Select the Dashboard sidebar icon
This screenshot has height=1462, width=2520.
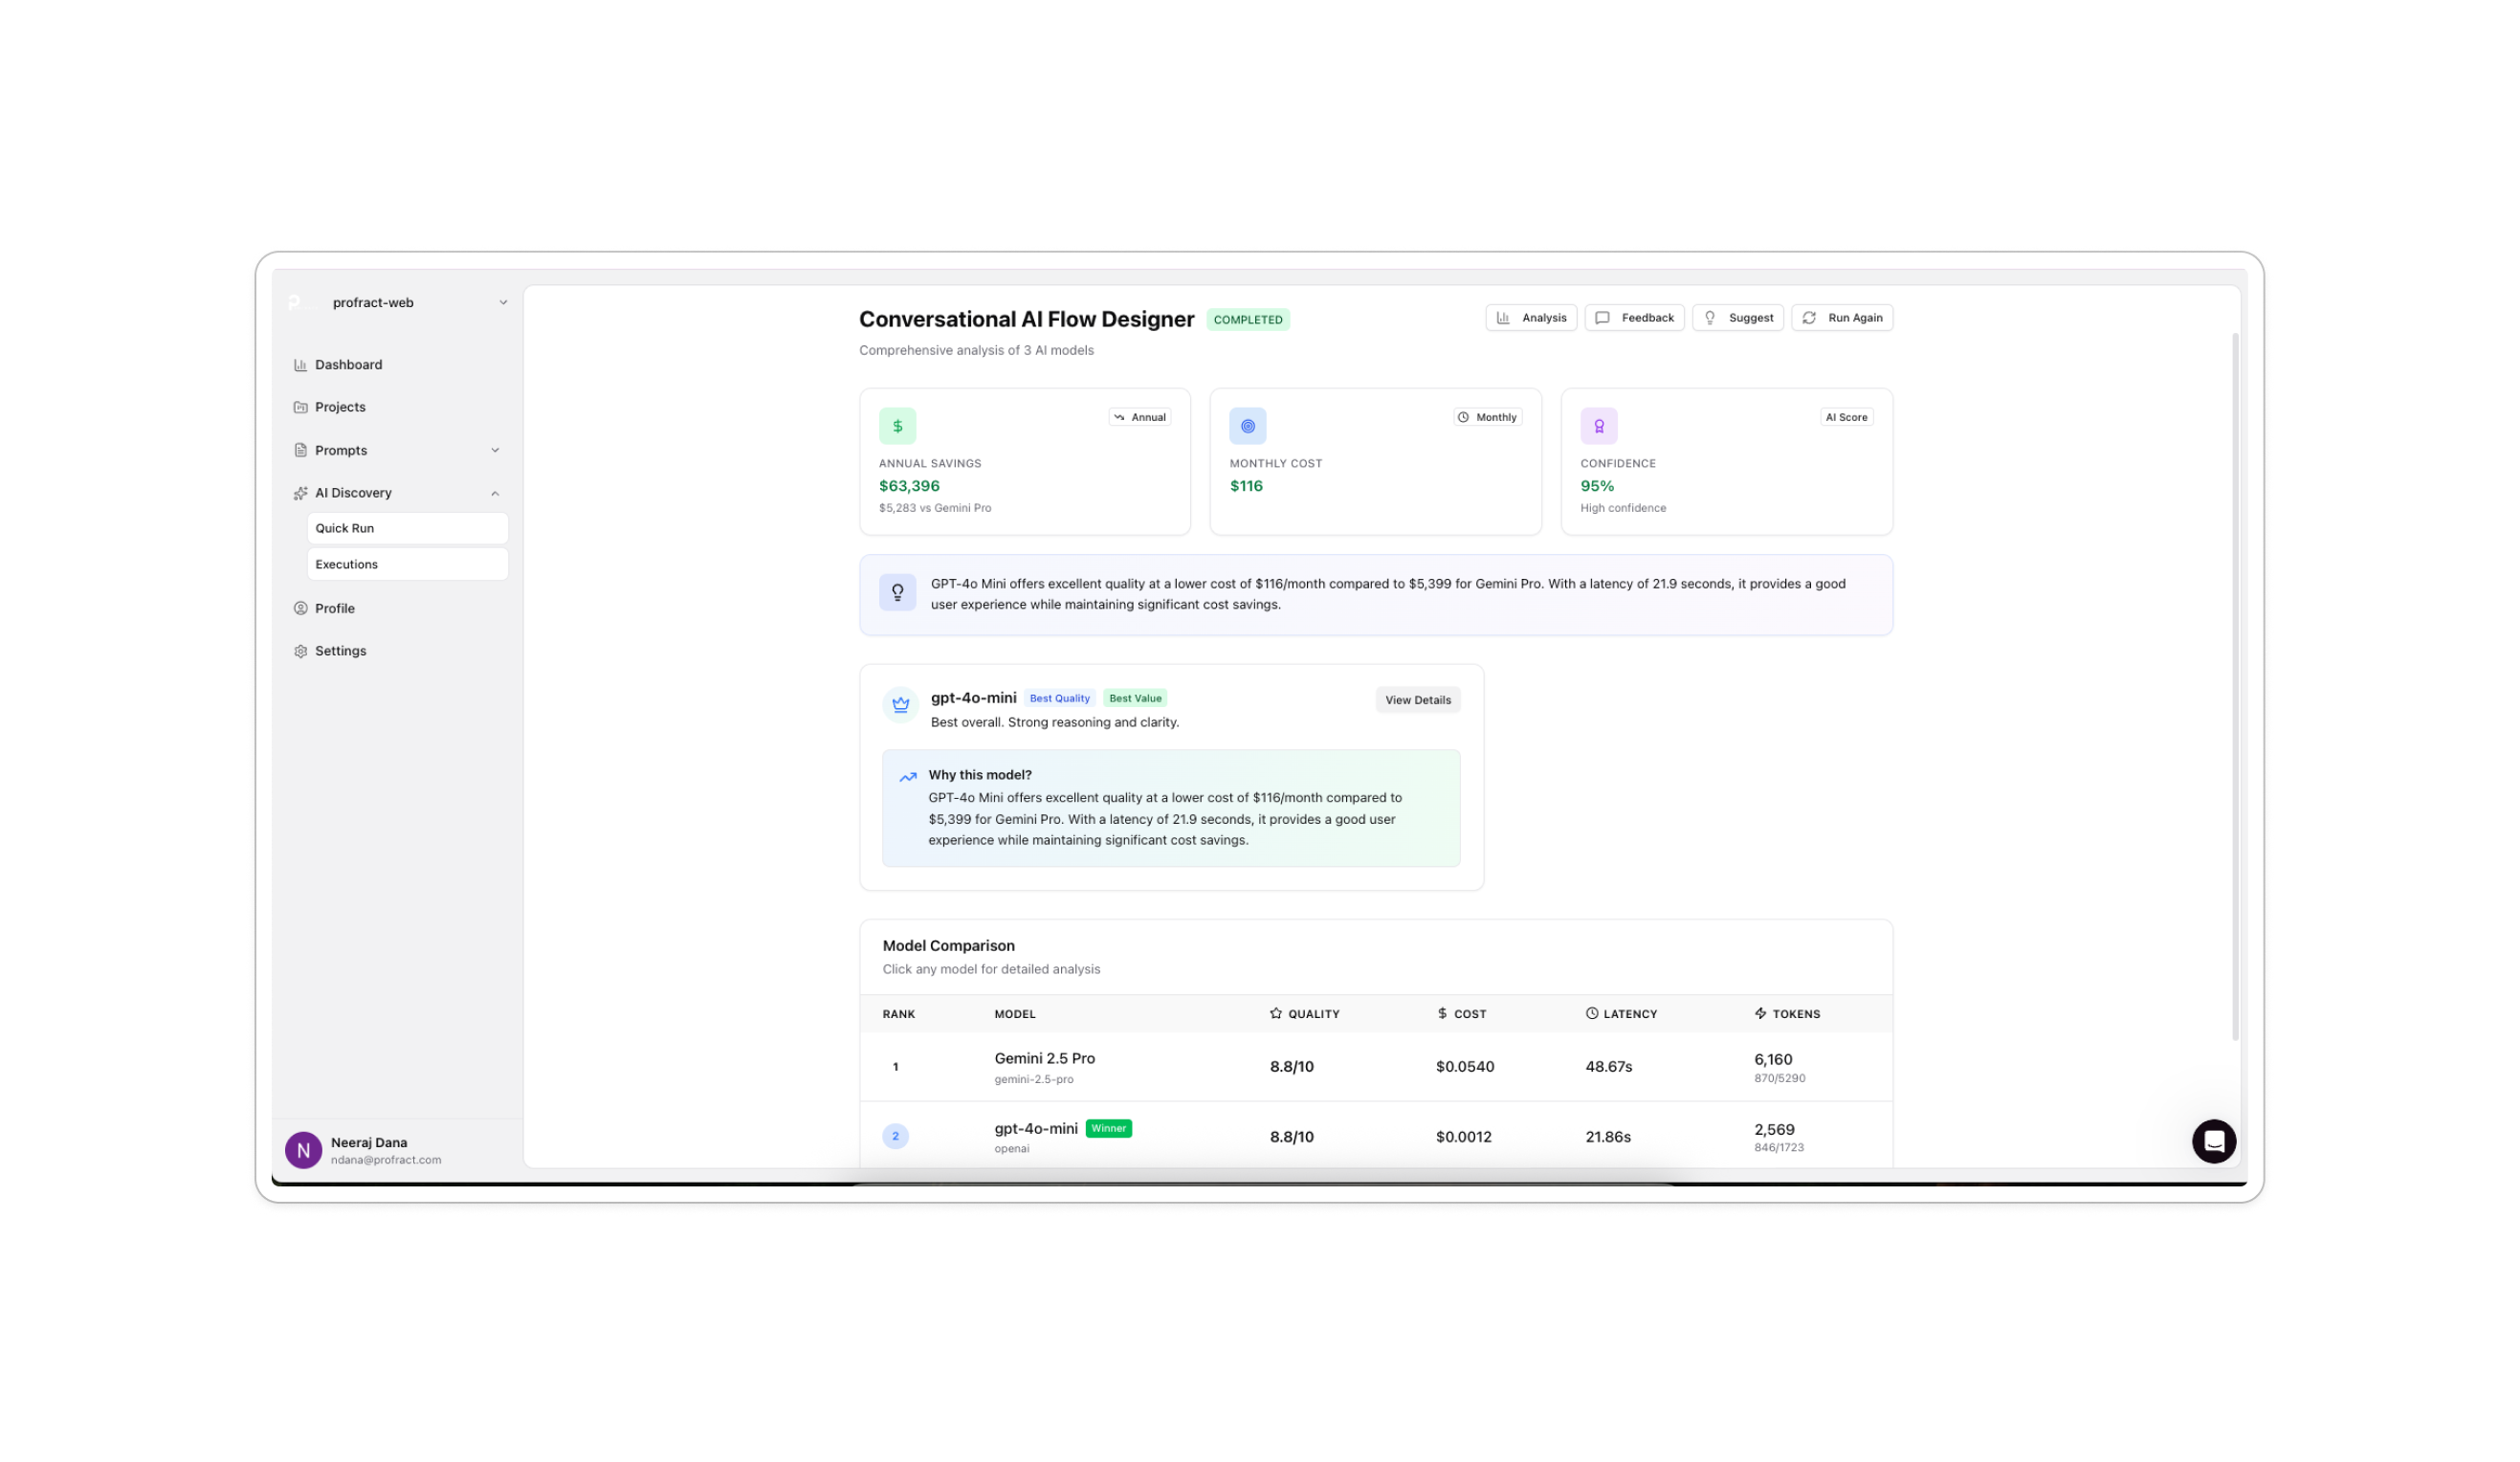(301, 364)
